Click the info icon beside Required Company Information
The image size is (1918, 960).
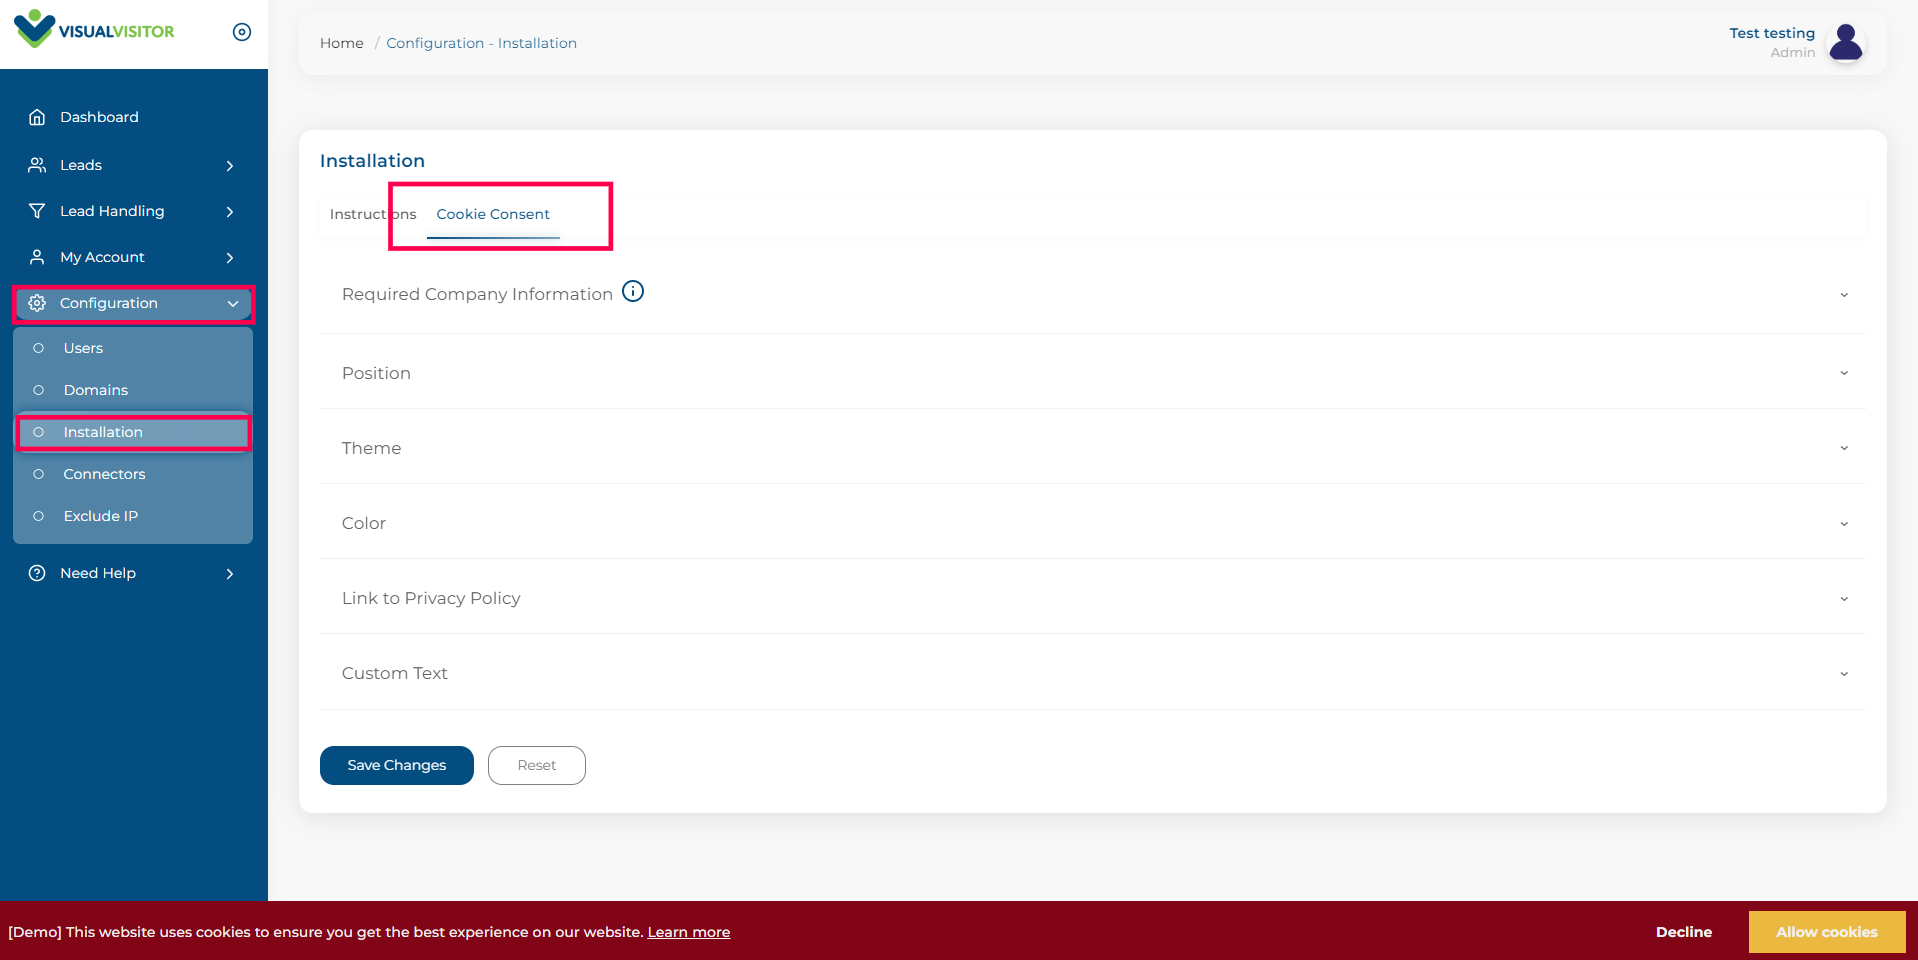click(x=633, y=291)
